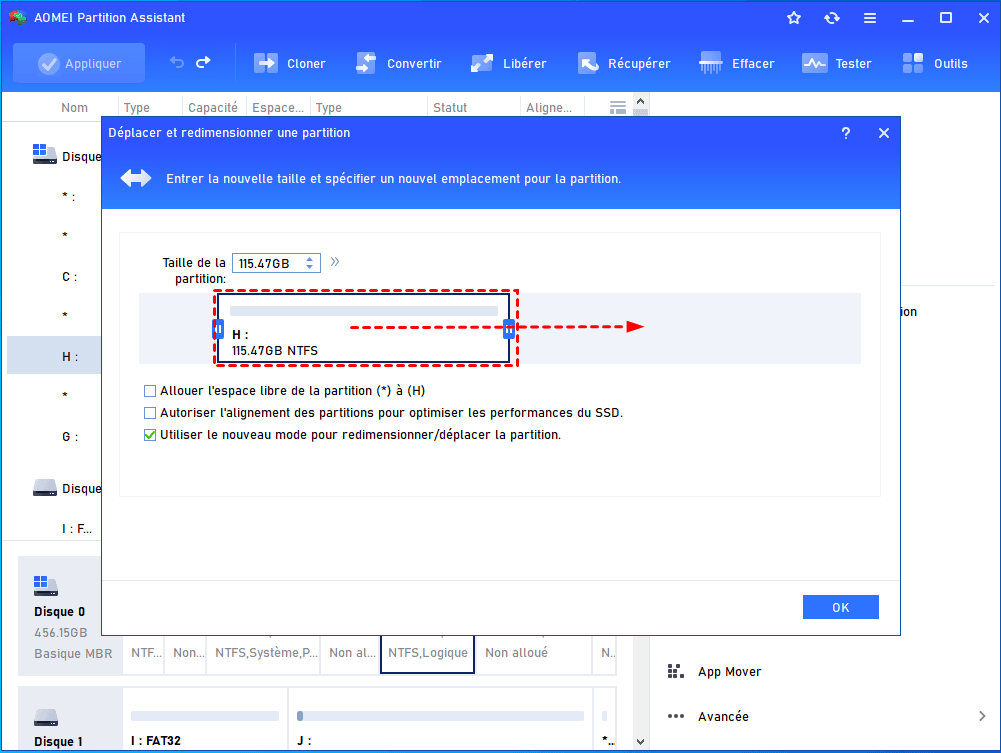The image size is (1001, 753).
Task: Click the left resize handle of partition H
Action: click(x=218, y=329)
